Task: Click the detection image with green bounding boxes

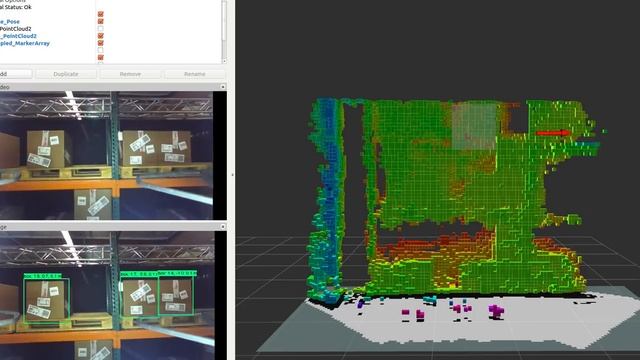Action: point(107,296)
